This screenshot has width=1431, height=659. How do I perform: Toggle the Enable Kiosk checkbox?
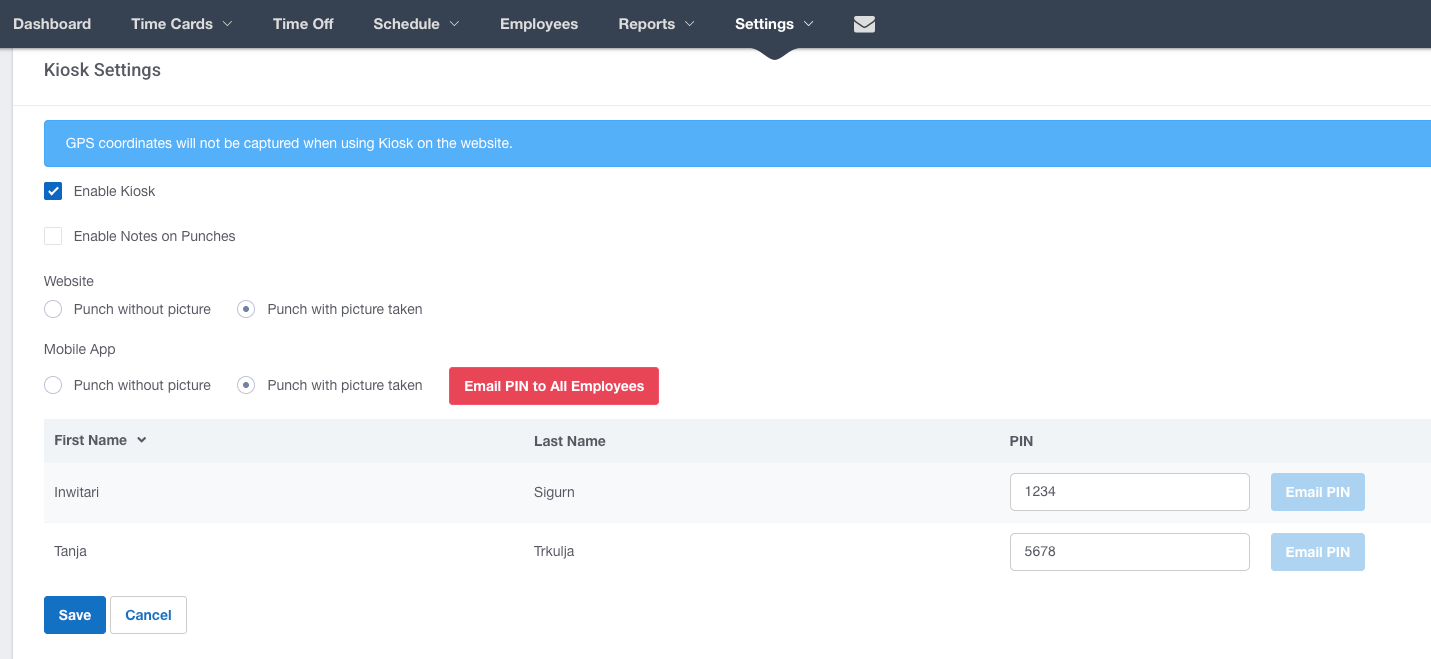[53, 191]
